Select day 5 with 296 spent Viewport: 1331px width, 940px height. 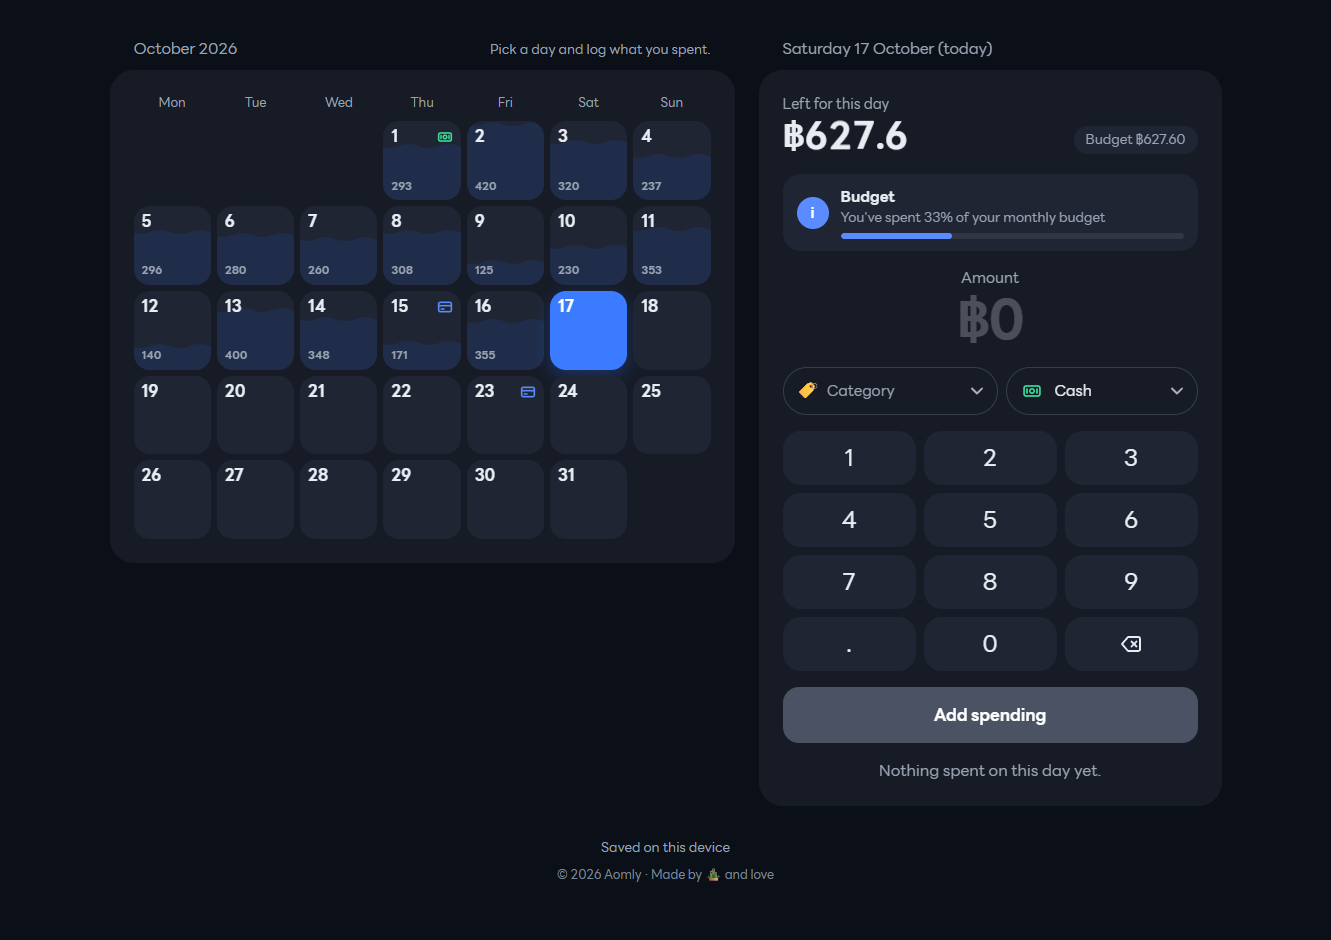(172, 246)
